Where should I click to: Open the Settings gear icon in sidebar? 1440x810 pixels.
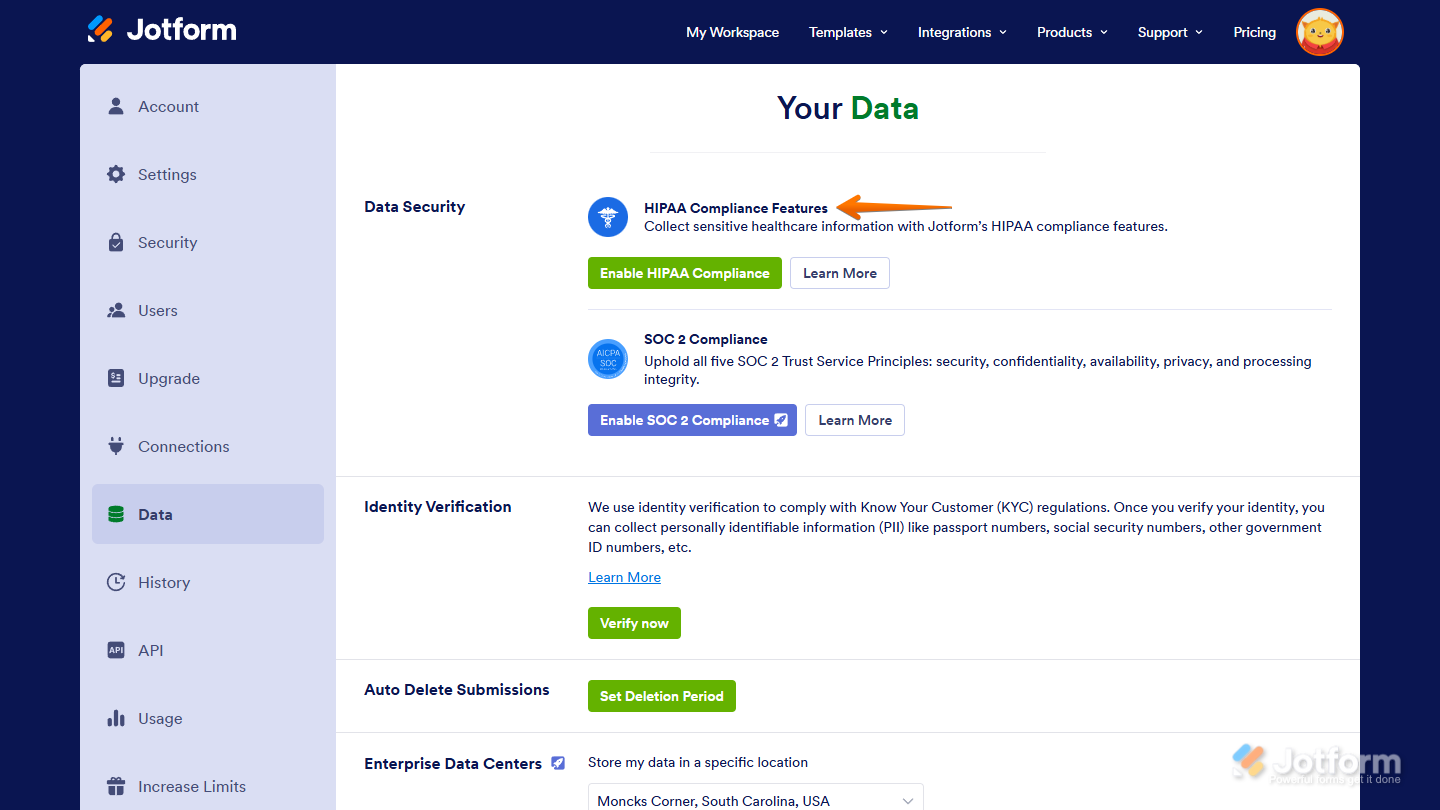pos(116,174)
